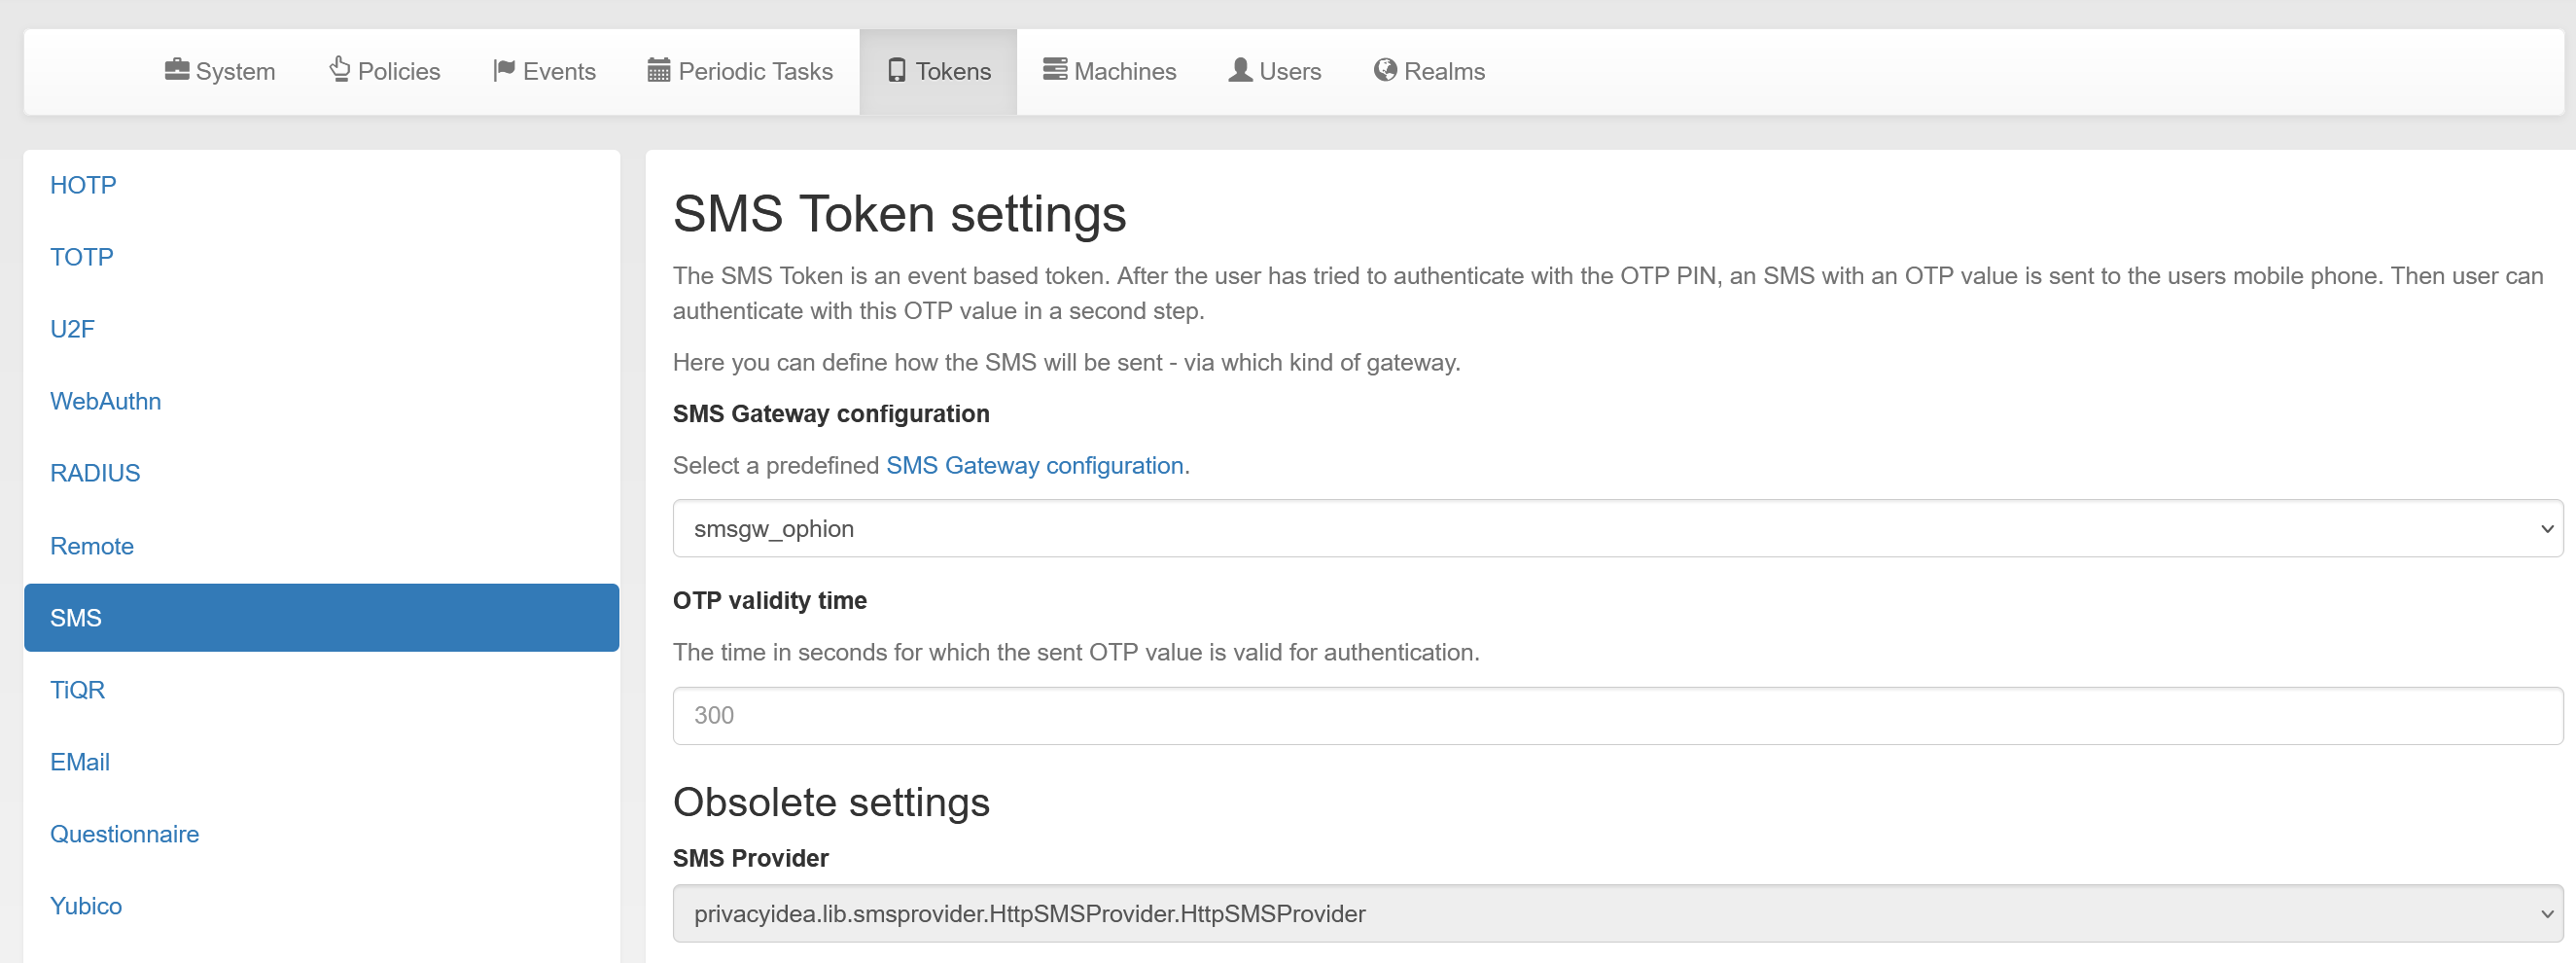Select the Tokens label text
Screen dimensions: 2576x963
pyautogui.click(x=953, y=71)
